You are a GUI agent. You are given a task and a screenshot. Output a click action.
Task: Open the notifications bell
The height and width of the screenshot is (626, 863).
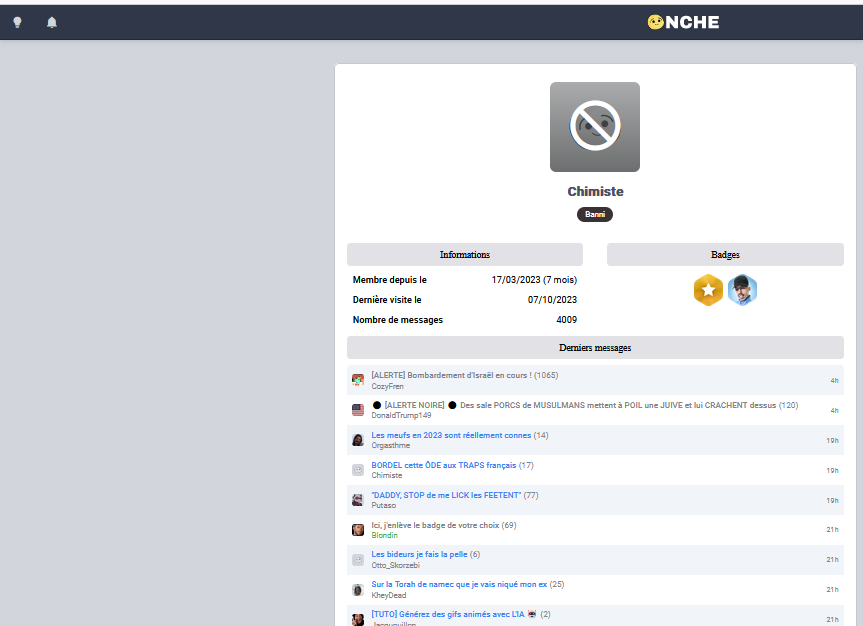(x=52, y=22)
